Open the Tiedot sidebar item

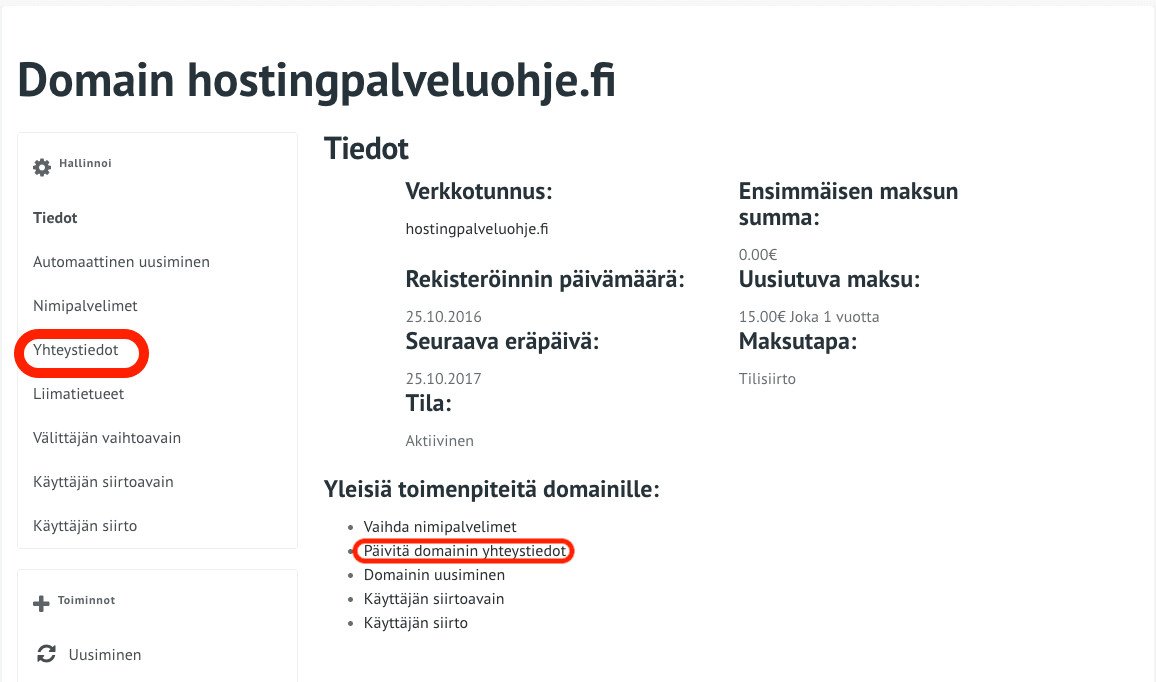point(55,218)
